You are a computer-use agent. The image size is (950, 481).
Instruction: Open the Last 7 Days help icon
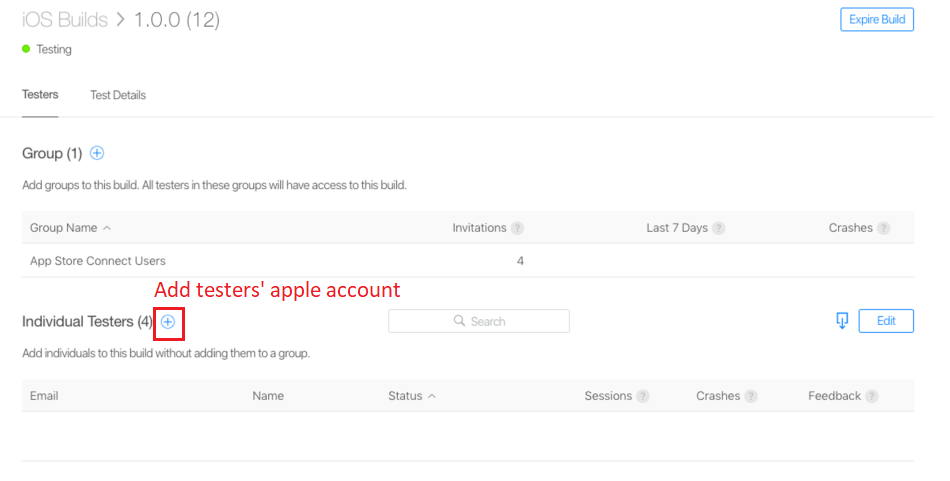click(718, 228)
